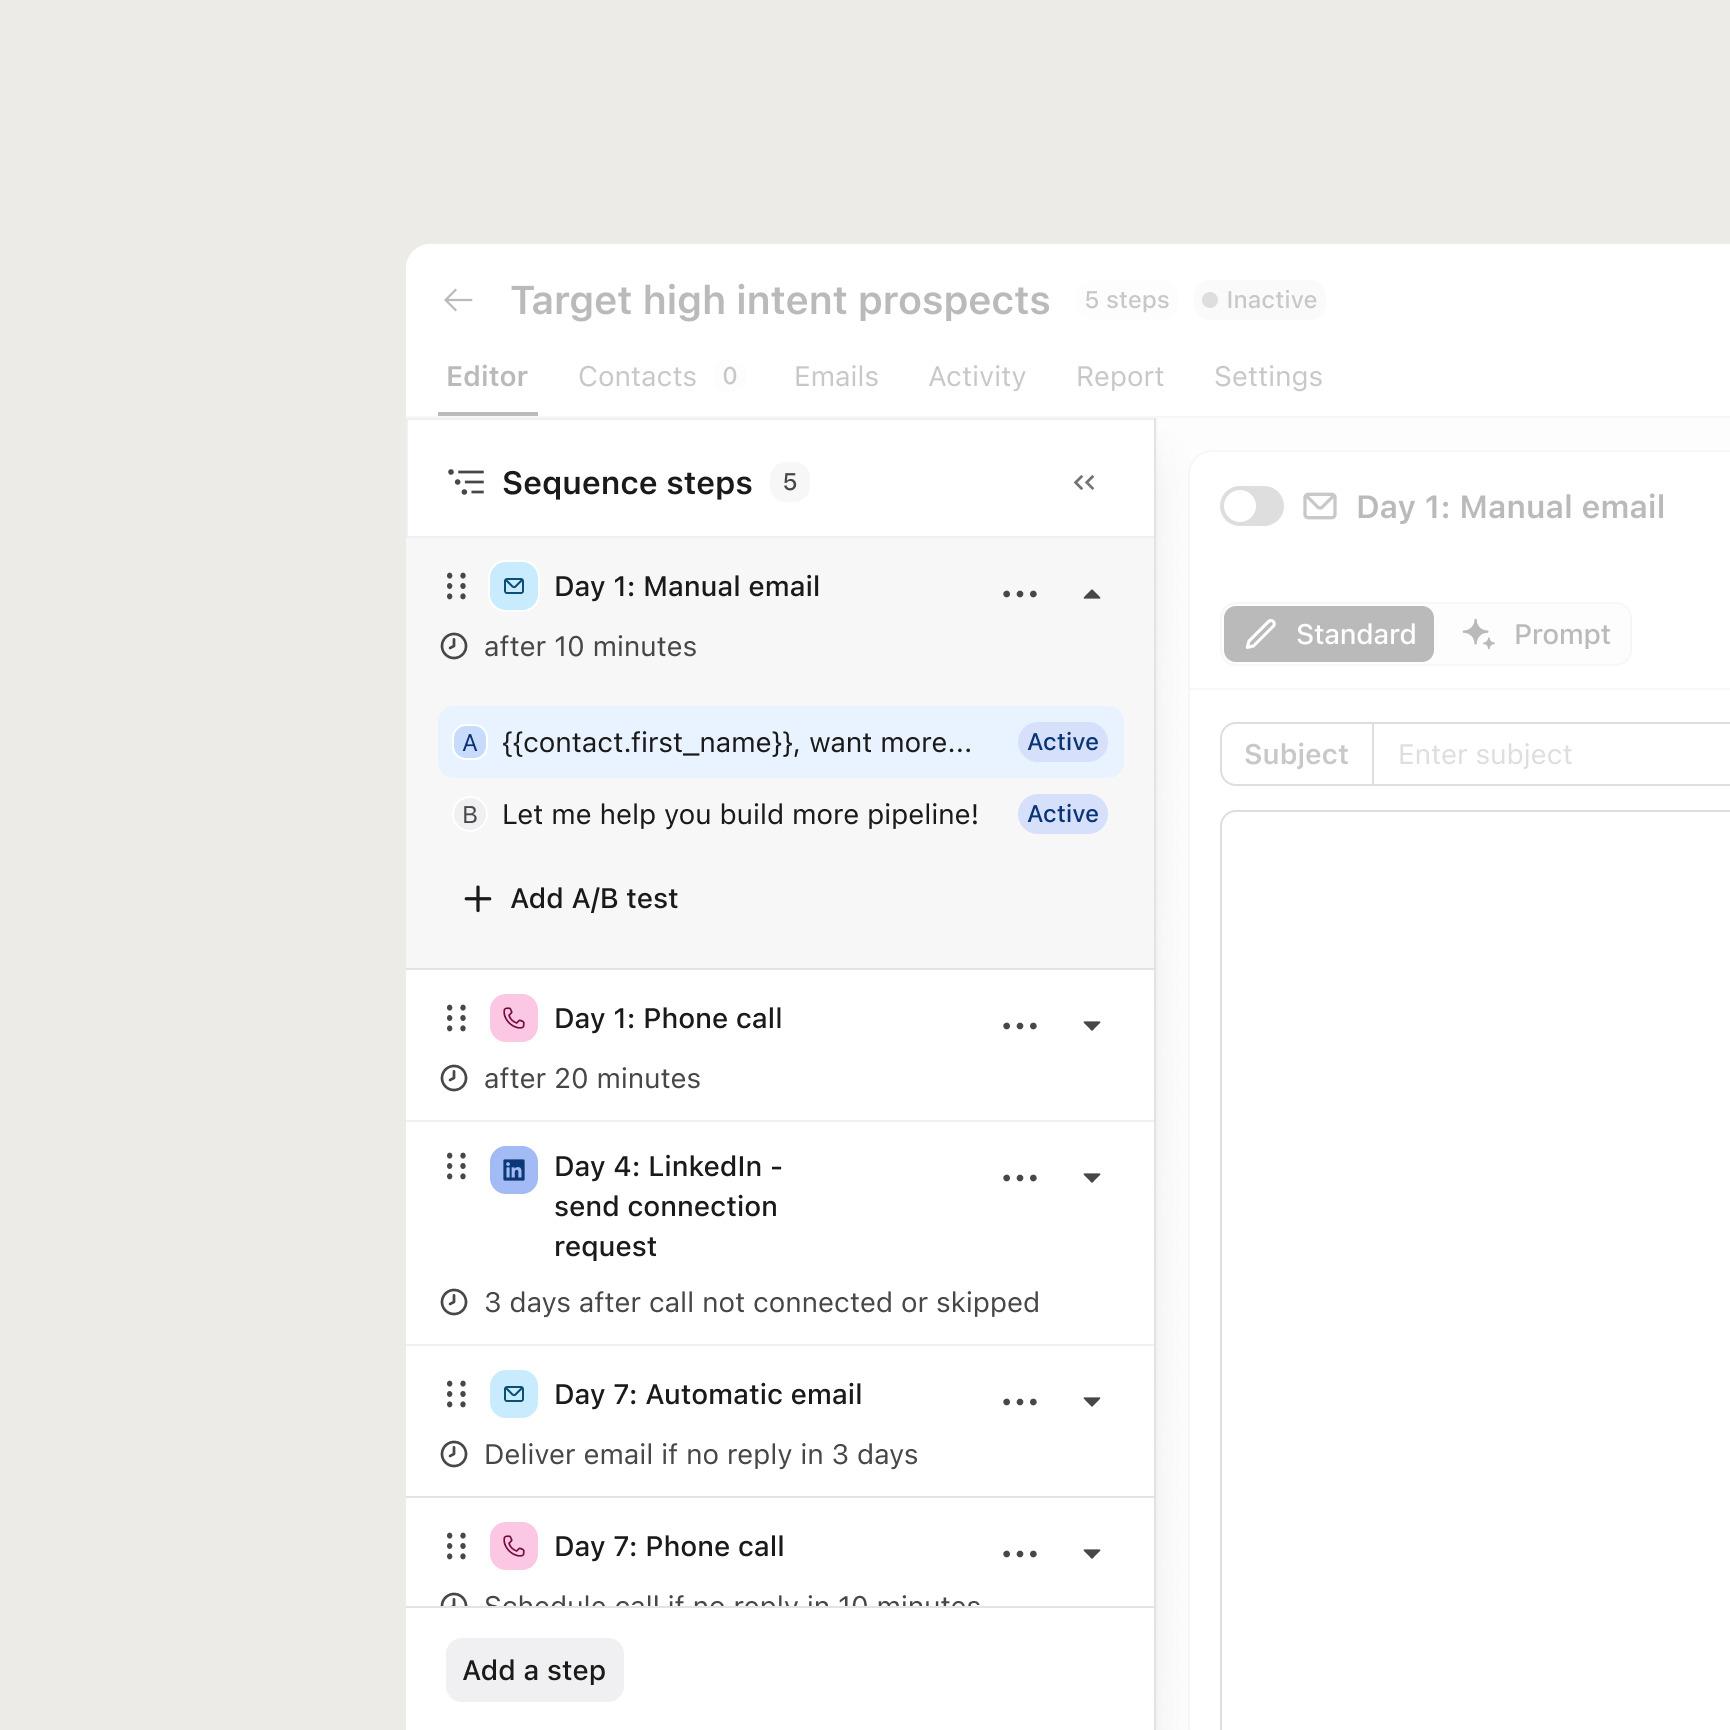This screenshot has width=1730, height=1730.
Task: Select variant B "Let me help you build more pipeline!"
Action: tap(740, 814)
